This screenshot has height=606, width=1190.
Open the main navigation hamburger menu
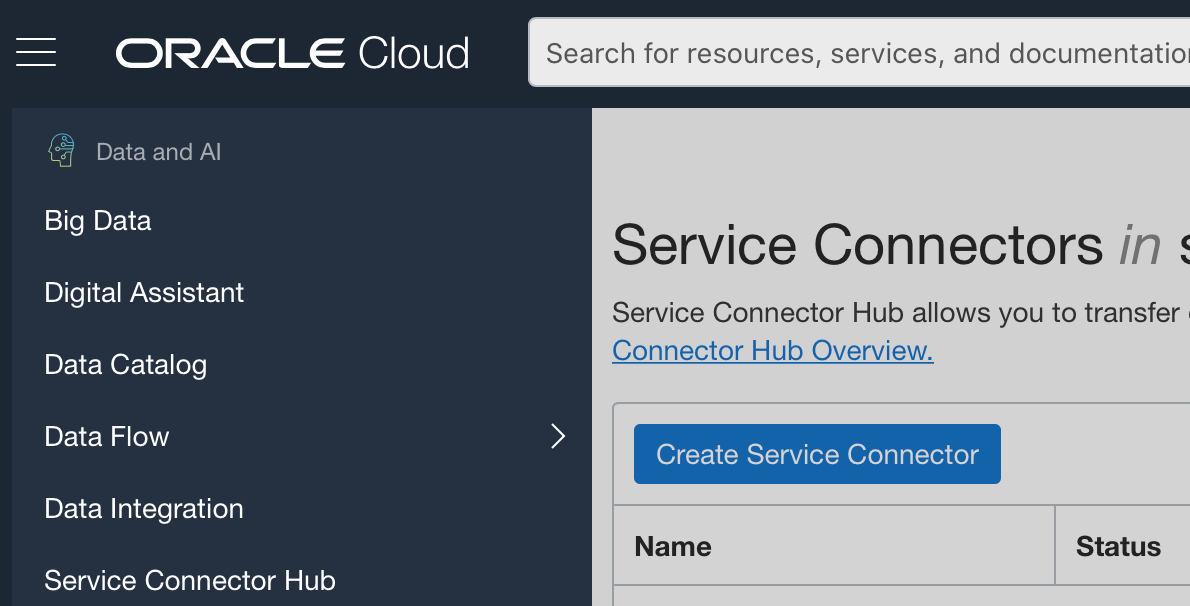(35, 52)
